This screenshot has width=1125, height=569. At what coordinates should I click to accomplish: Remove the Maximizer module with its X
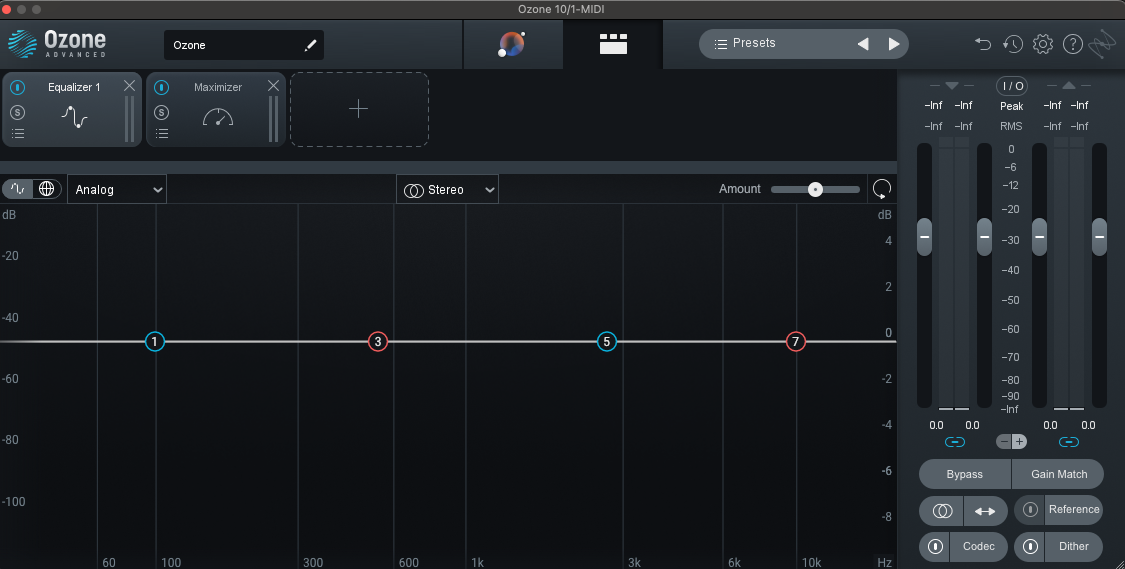pos(273,86)
